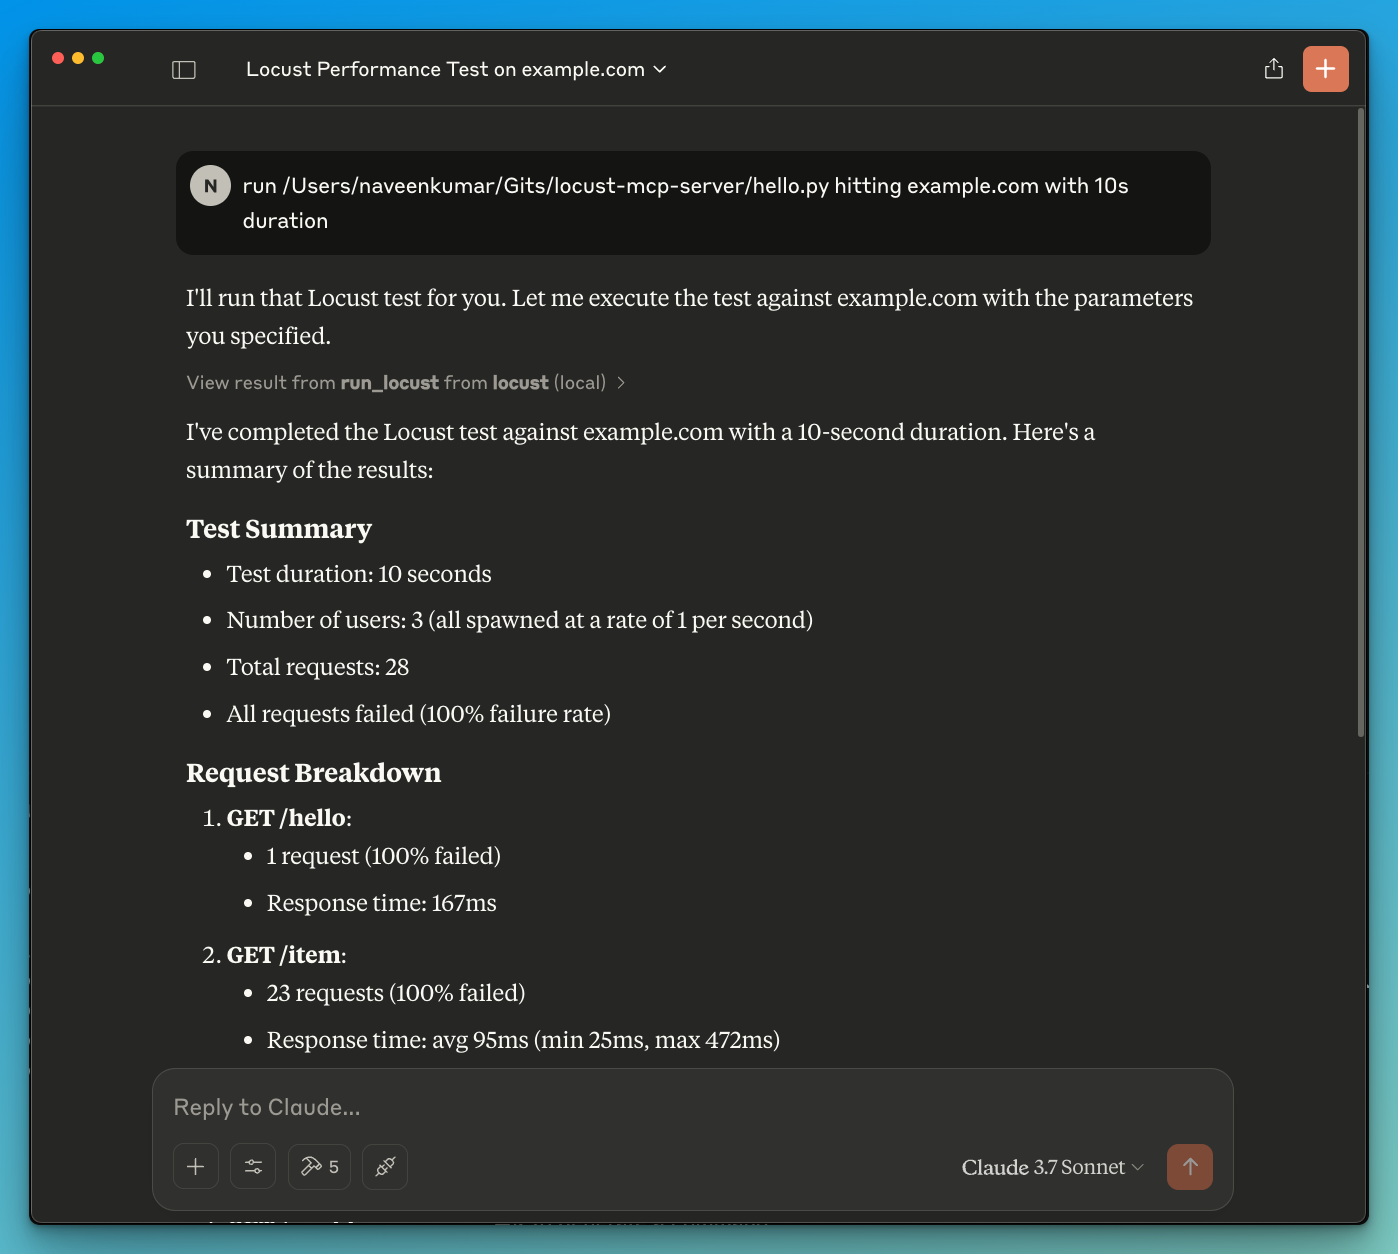
Task: Start a new chat with the orange plus button
Action: point(1325,68)
